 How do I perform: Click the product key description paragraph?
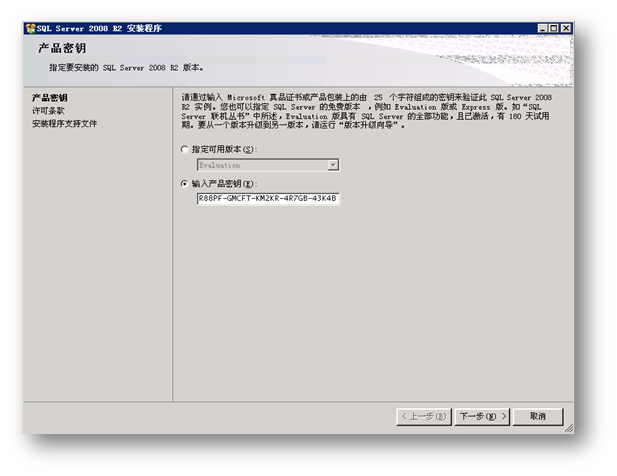(366, 111)
